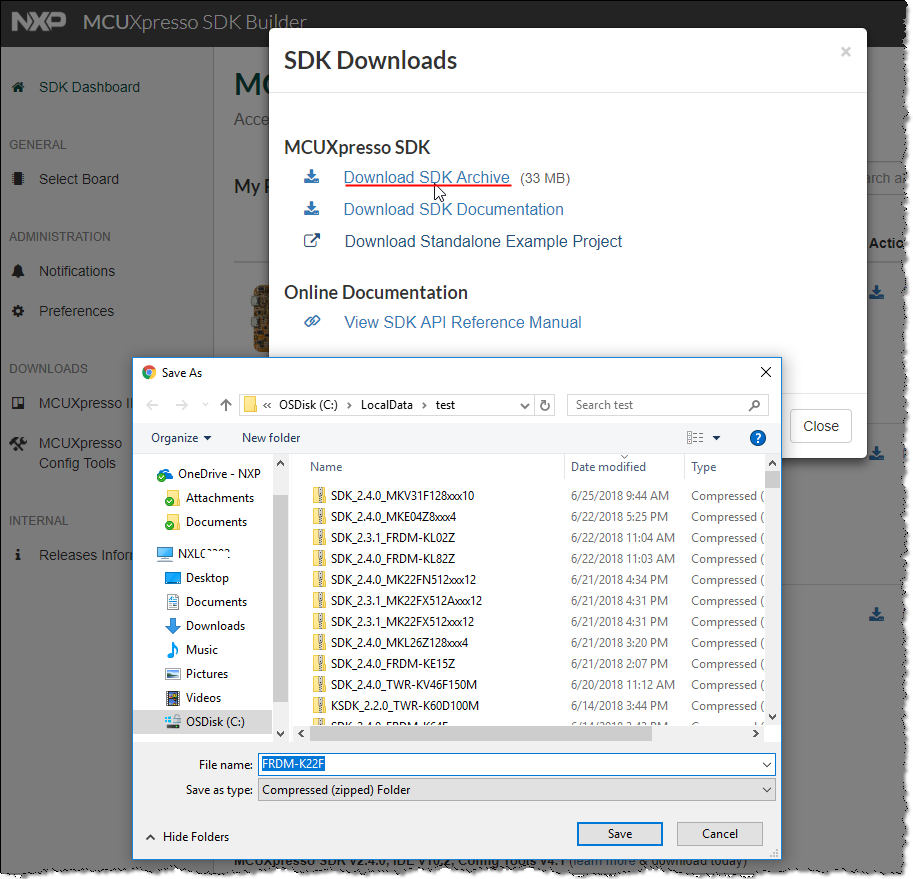
Task: Select the file KSDK_2.2.0_TWR-K60D100M
Action: coord(405,706)
